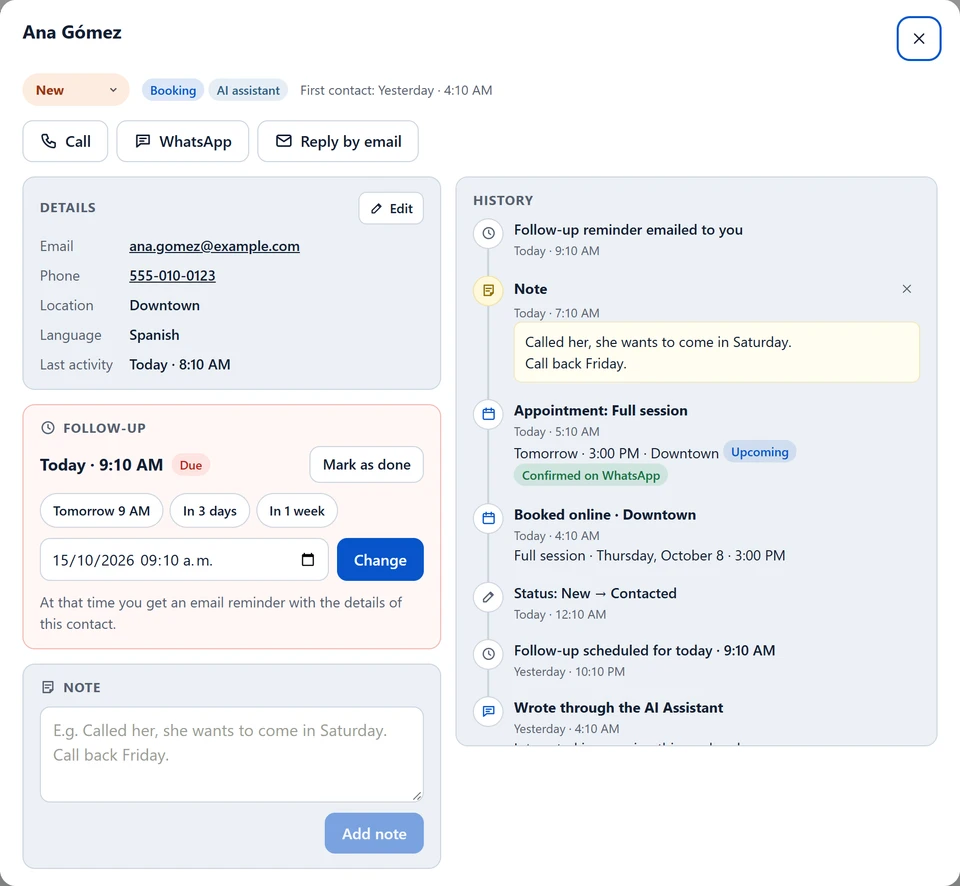960x886 pixels.
Task: Click the yellow note text box in history
Action: 716,353
